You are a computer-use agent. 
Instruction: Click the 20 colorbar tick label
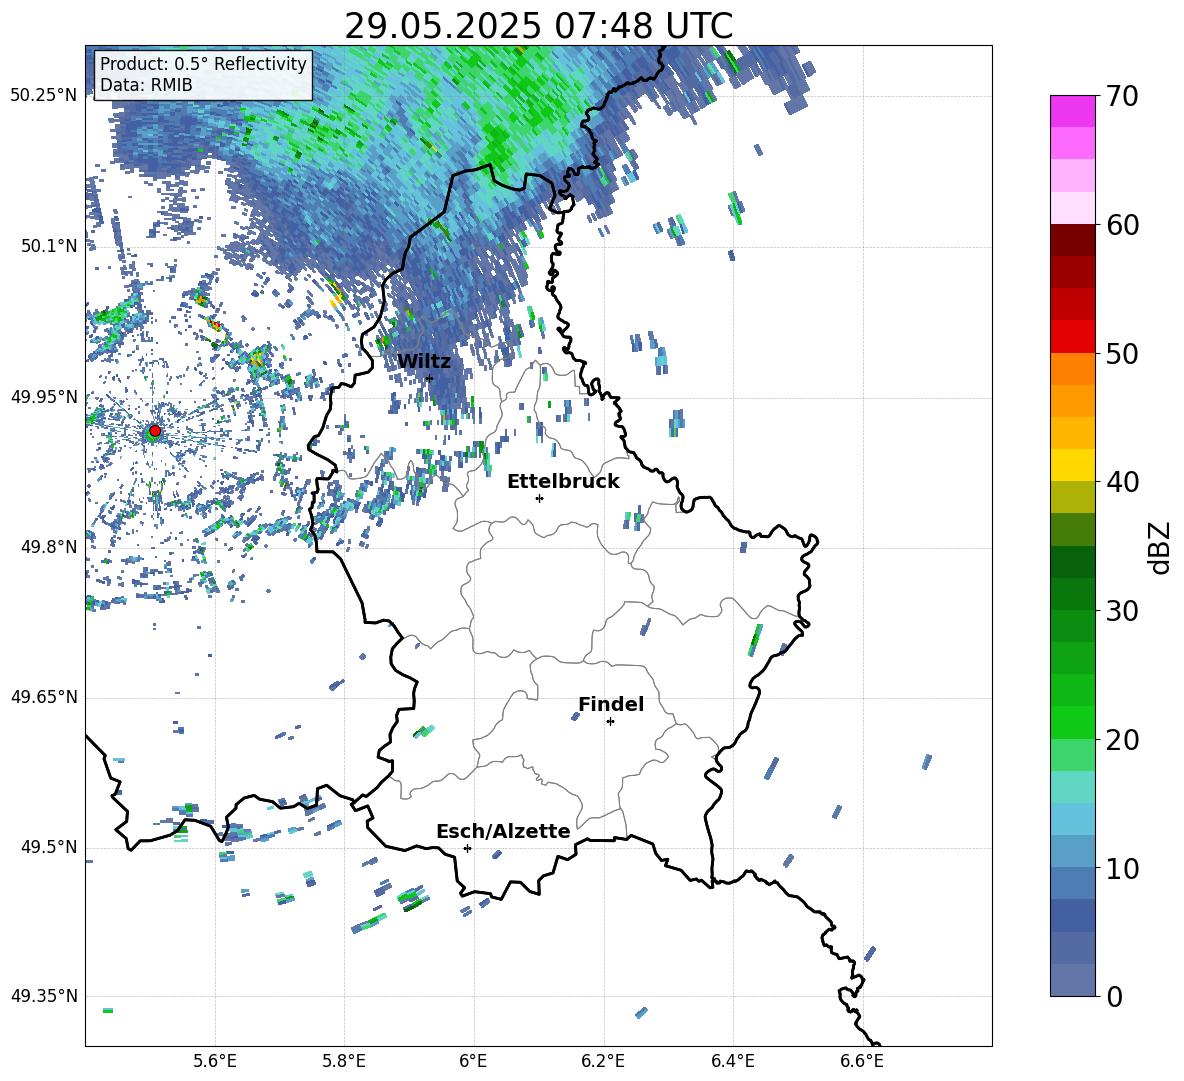click(1122, 740)
